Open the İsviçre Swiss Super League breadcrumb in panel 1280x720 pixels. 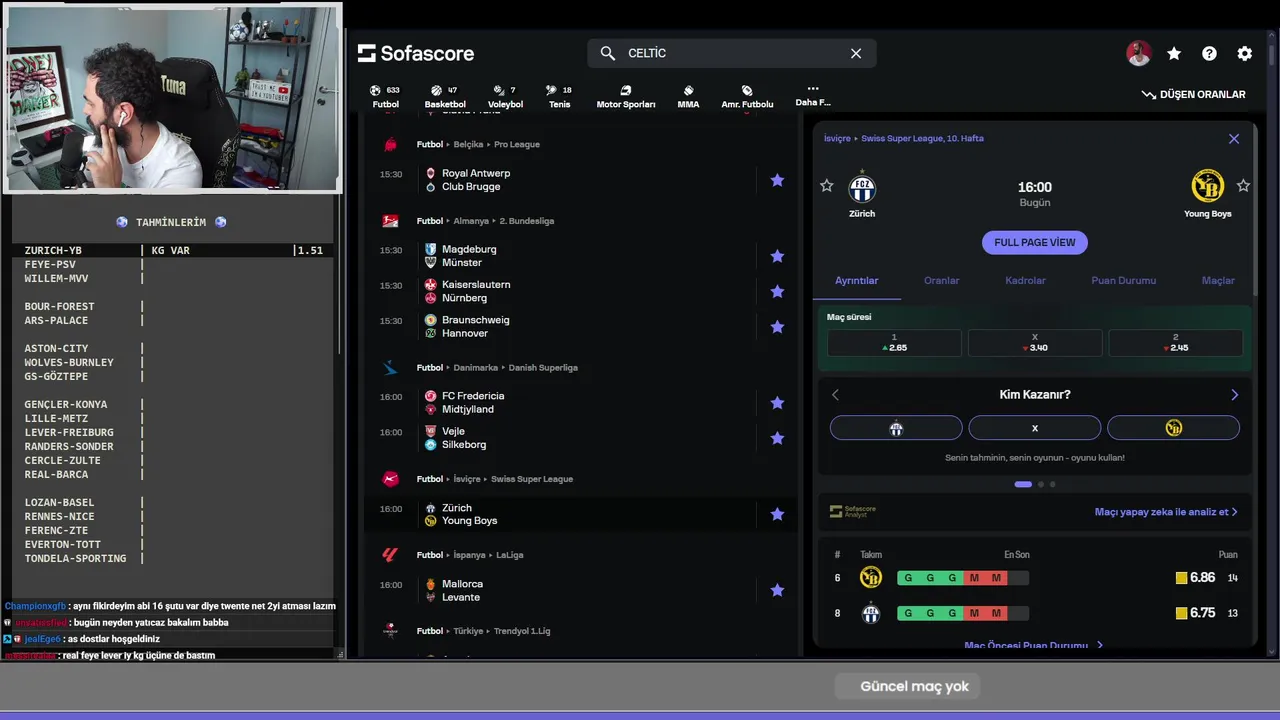click(904, 139)
